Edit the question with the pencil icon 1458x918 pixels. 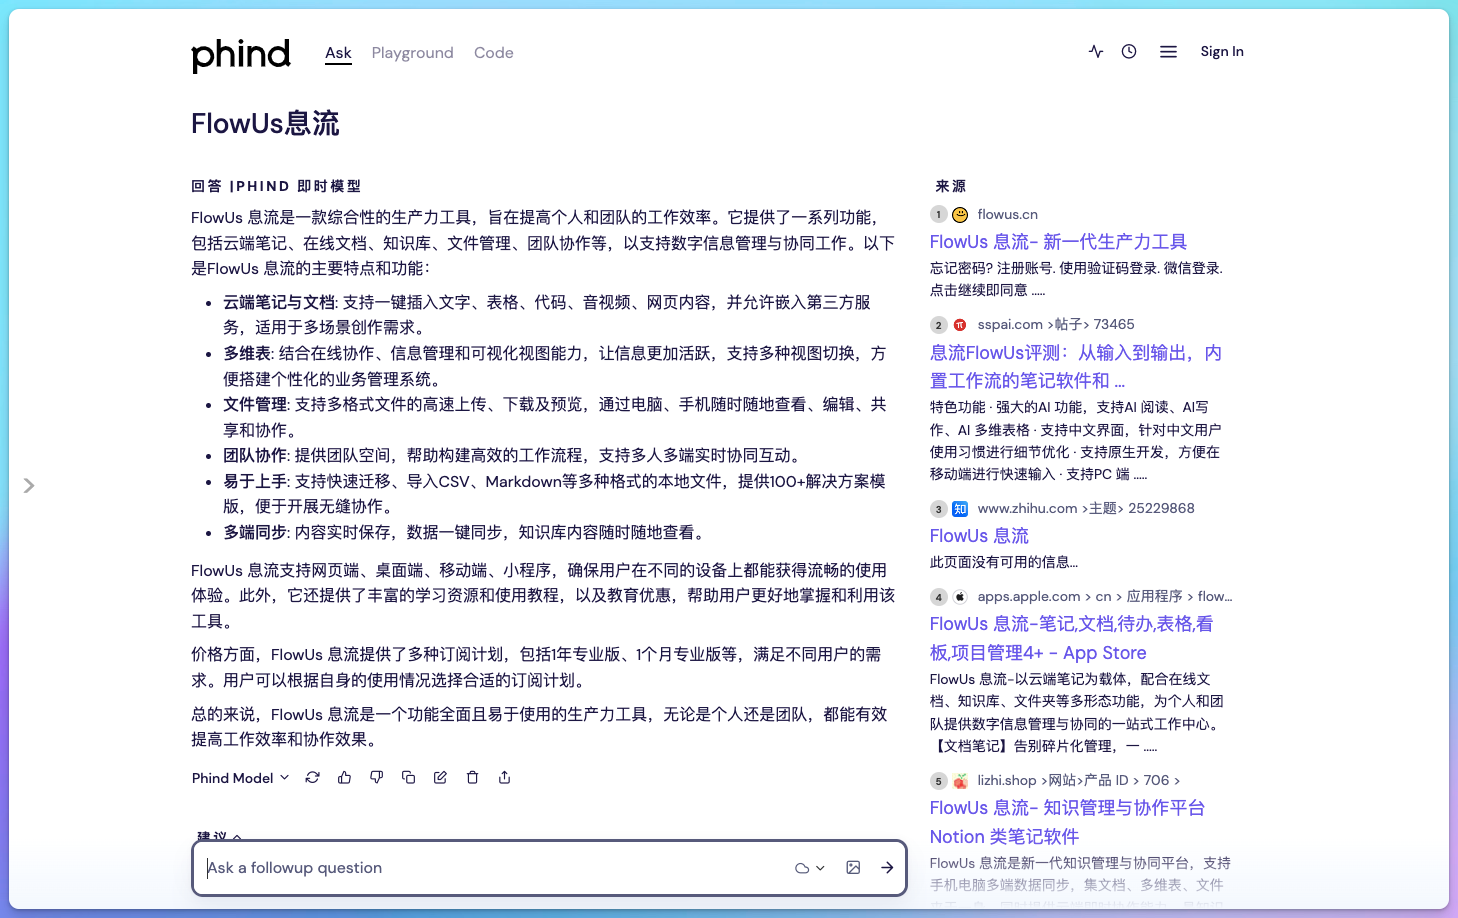click(440, 778)
